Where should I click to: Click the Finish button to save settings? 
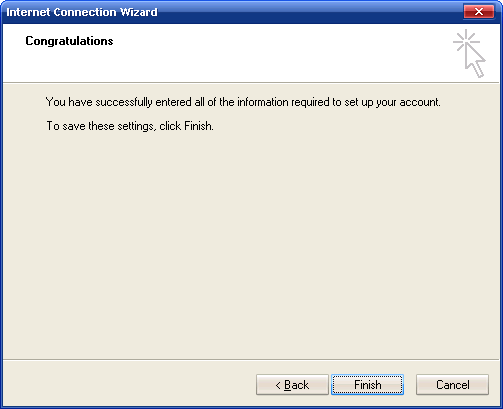coord(367,385)
